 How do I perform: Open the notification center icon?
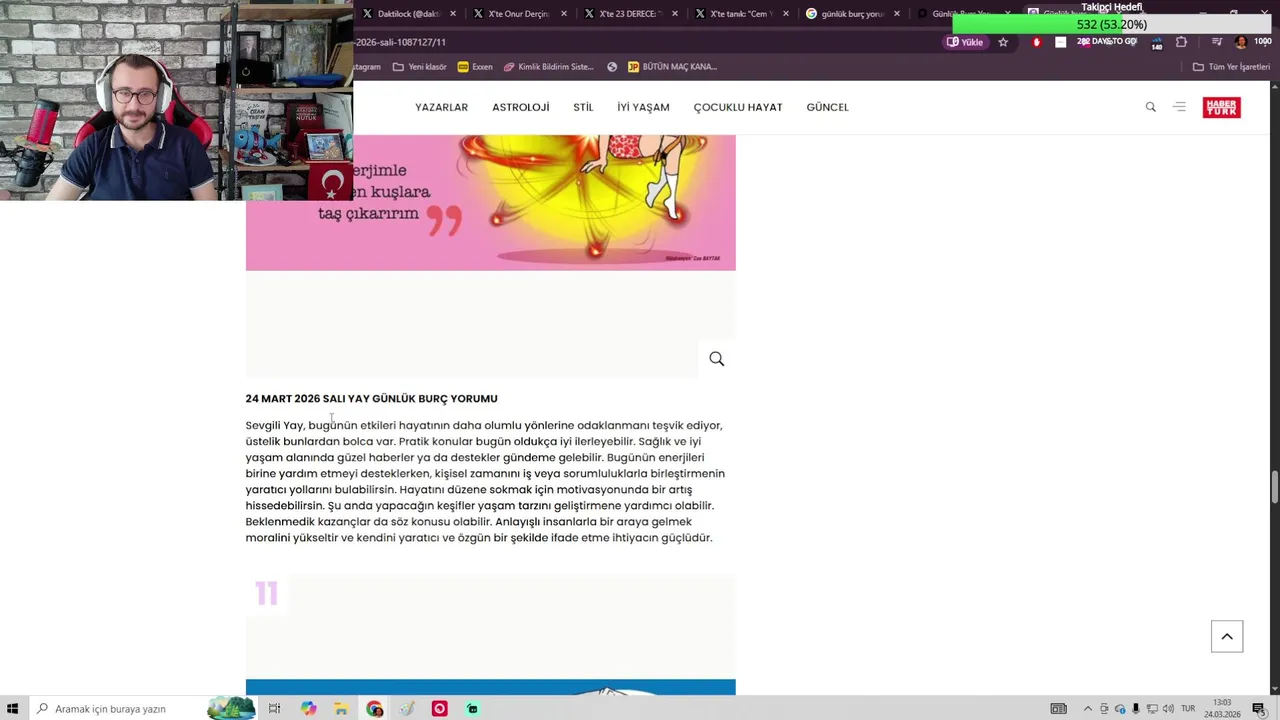(x=1258, y=708)
